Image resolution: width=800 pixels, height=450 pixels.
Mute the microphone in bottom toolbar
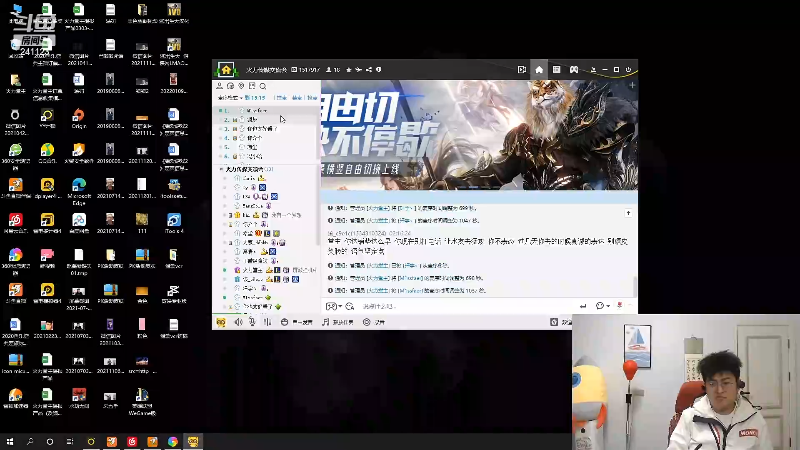click(253, 322)
